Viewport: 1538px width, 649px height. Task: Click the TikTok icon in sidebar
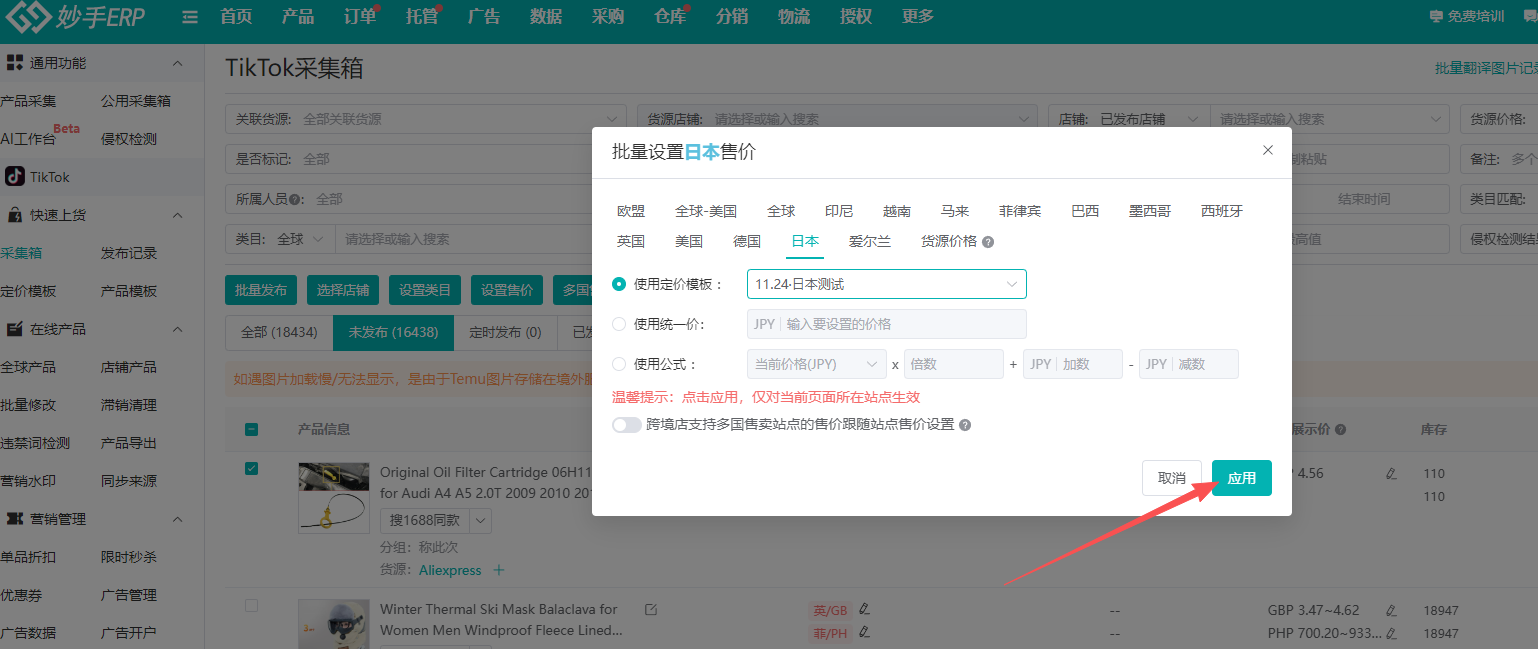[x=15, y=177]
